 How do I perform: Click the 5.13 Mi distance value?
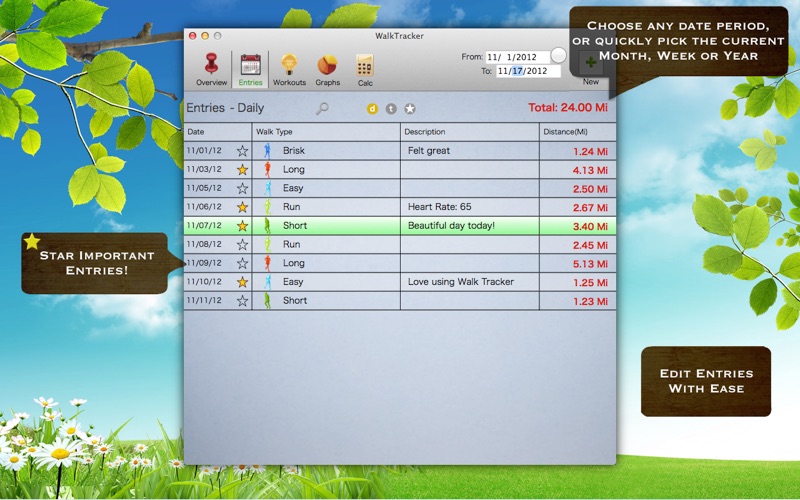click(x=590, y=264)
